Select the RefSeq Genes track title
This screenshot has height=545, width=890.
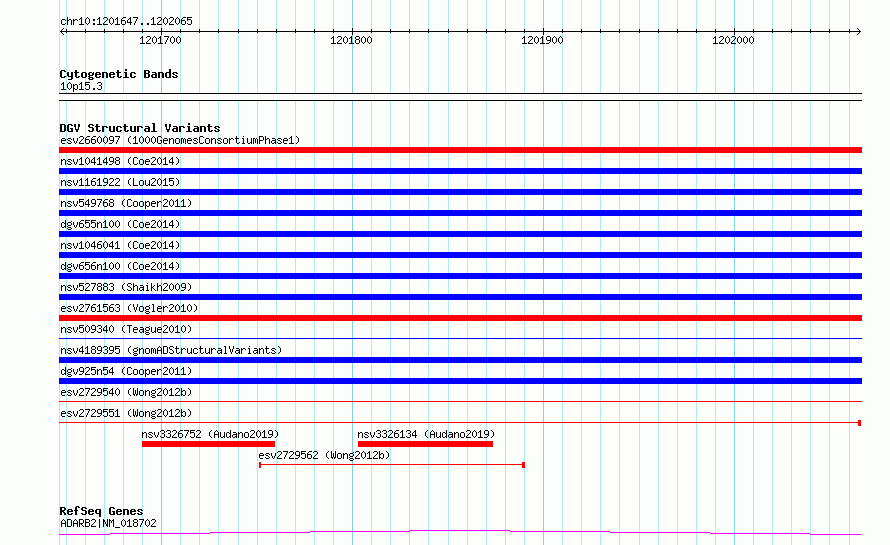point(101,511)
